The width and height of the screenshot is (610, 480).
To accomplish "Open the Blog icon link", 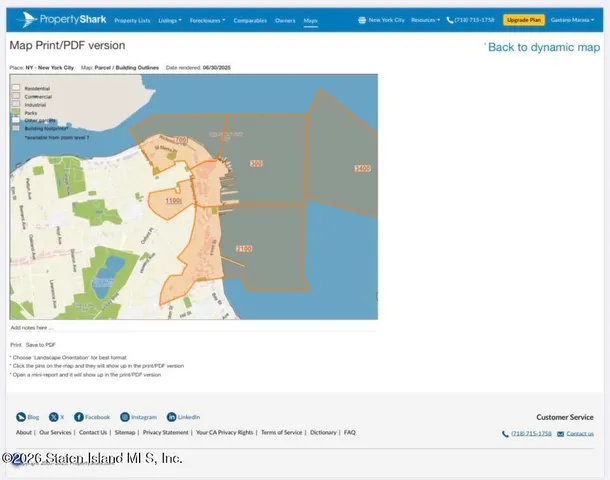I will pos(21,416).
